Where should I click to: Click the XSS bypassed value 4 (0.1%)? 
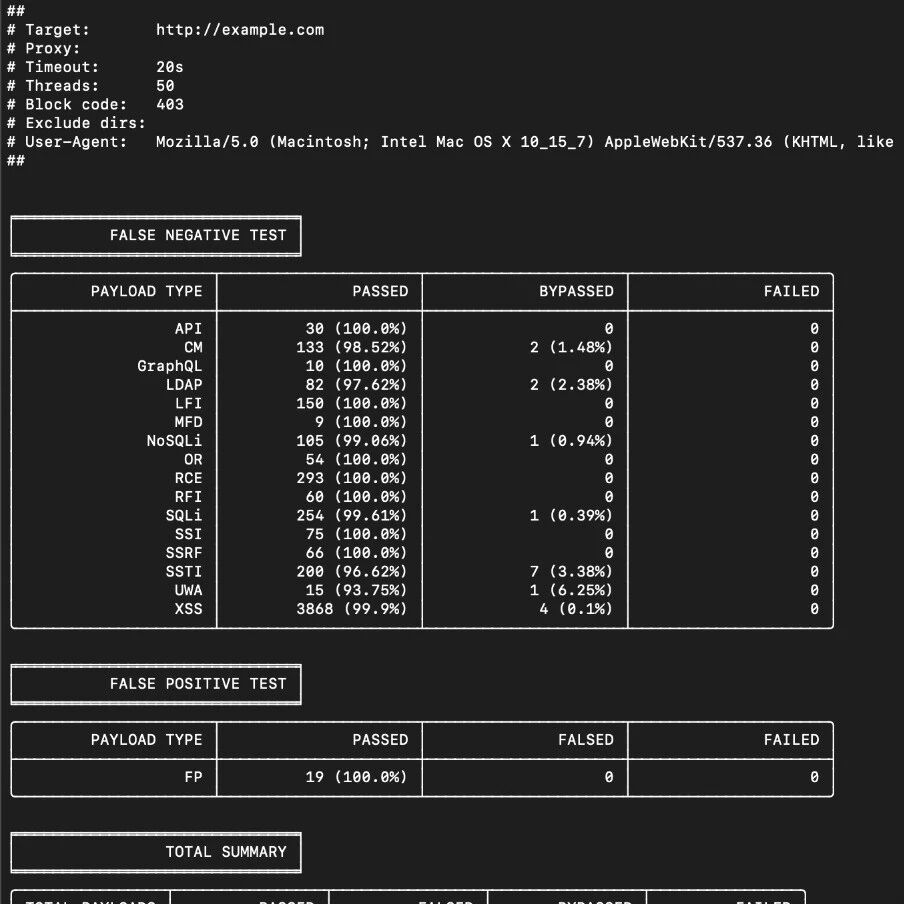[x=576, y=609]
